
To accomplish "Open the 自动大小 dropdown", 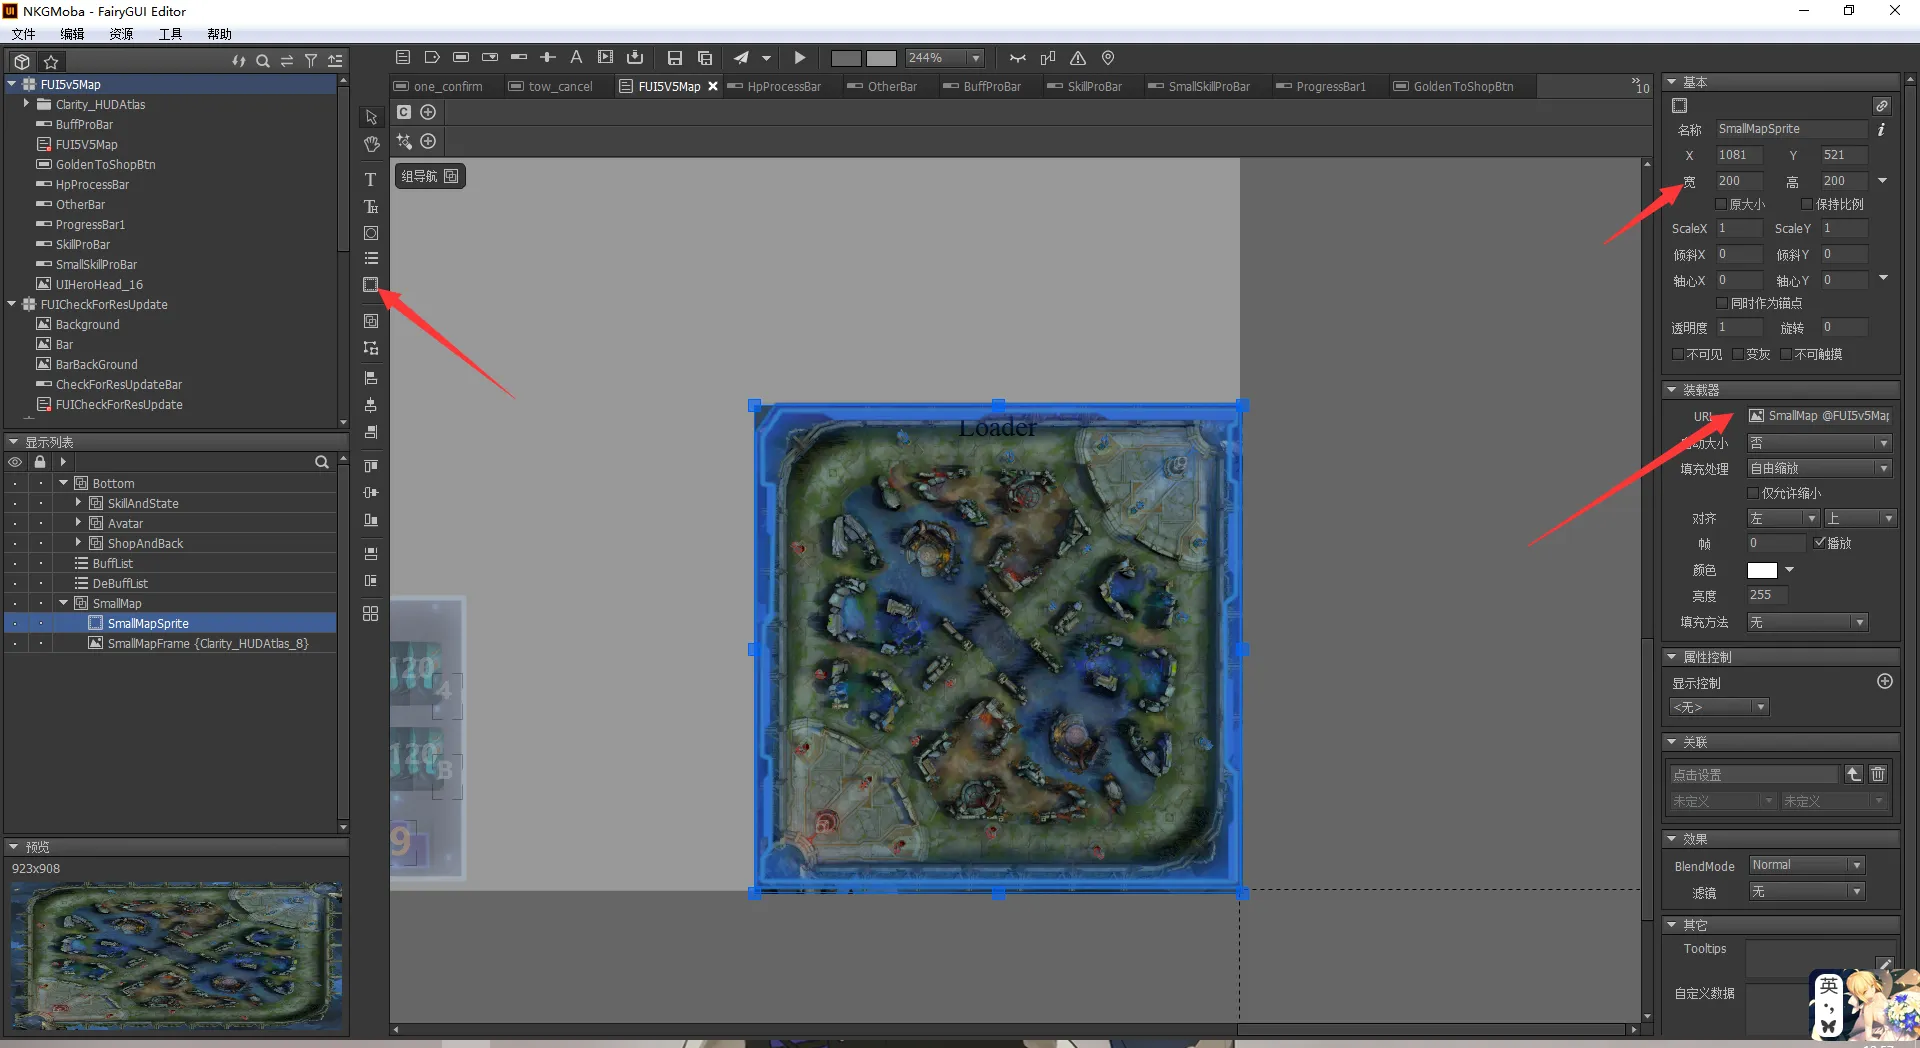I will click(x=1819, y=443).
